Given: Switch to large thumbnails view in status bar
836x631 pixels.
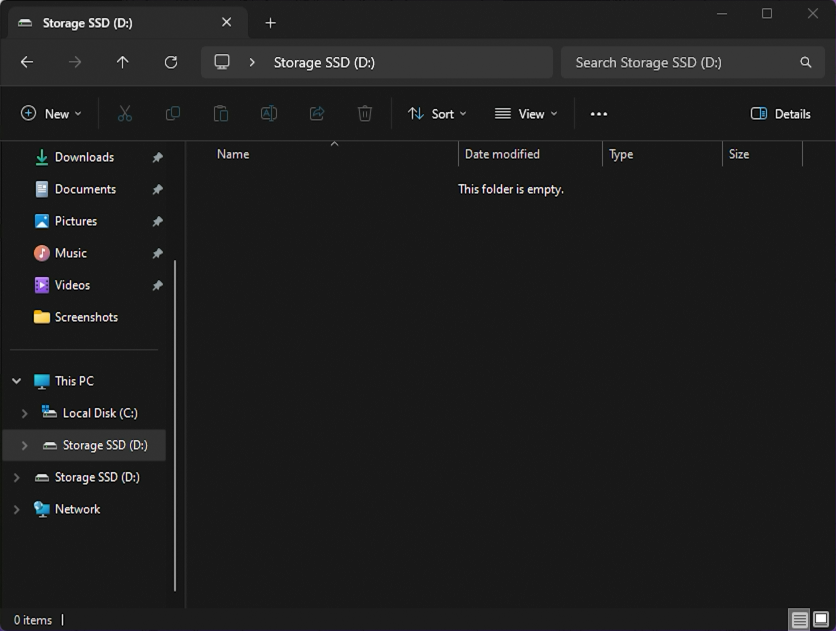Looking at the screenshot, I should point(821,620).
